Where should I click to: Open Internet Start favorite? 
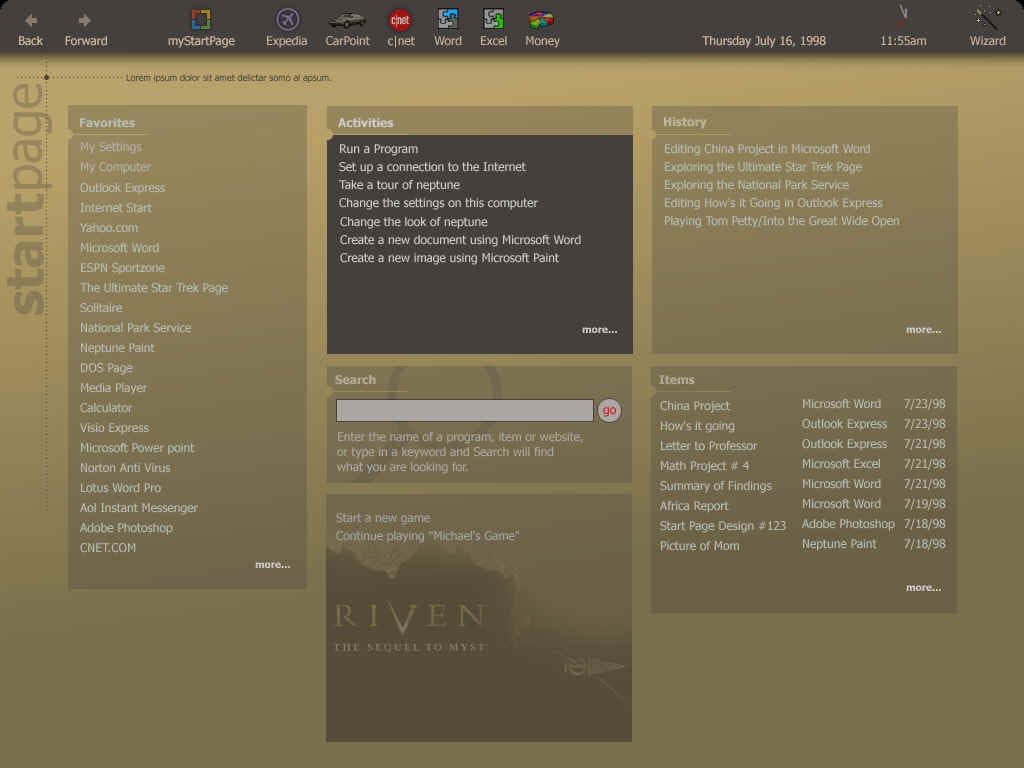point(116,208)
